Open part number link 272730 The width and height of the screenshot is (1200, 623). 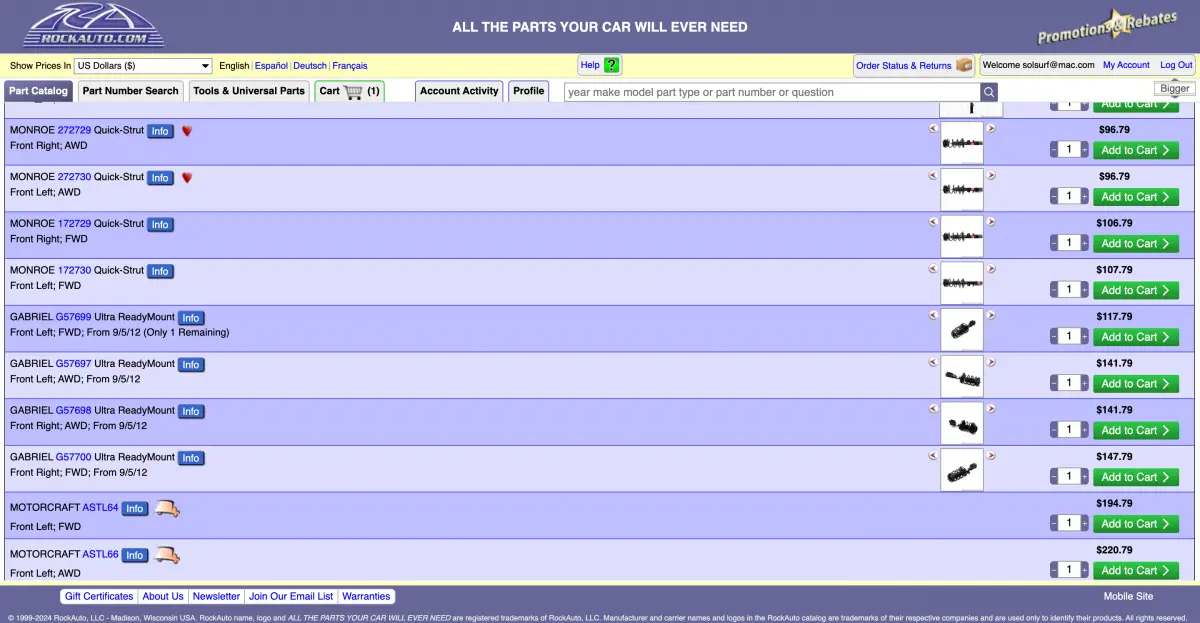tap(74, 177)
